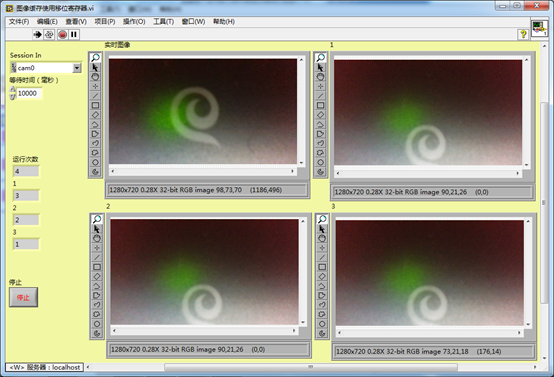Click the red Abort Execution button
Viewport: 554px width, 377px height.
pos(62,34)
